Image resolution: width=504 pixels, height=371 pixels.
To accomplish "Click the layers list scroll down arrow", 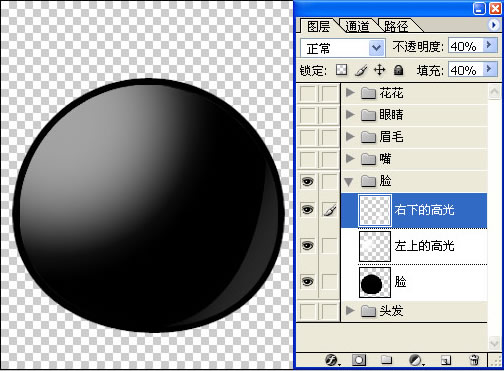I will coord(494,343).
